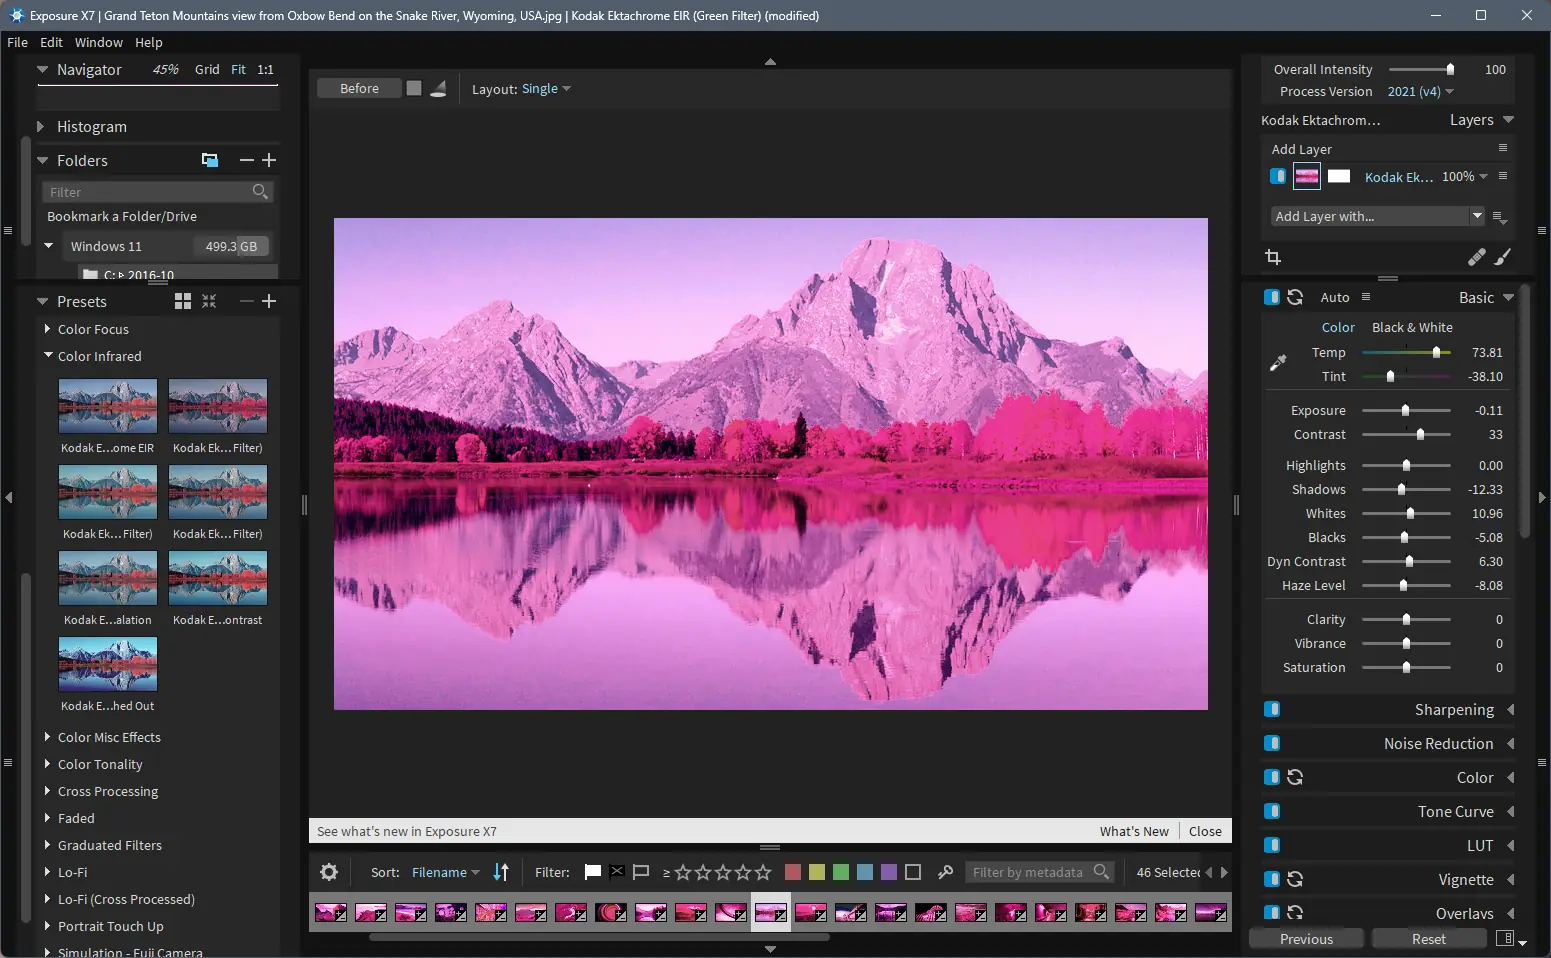Click the Previous button
Screen dimensions: 1551x958
point(1306,939)
